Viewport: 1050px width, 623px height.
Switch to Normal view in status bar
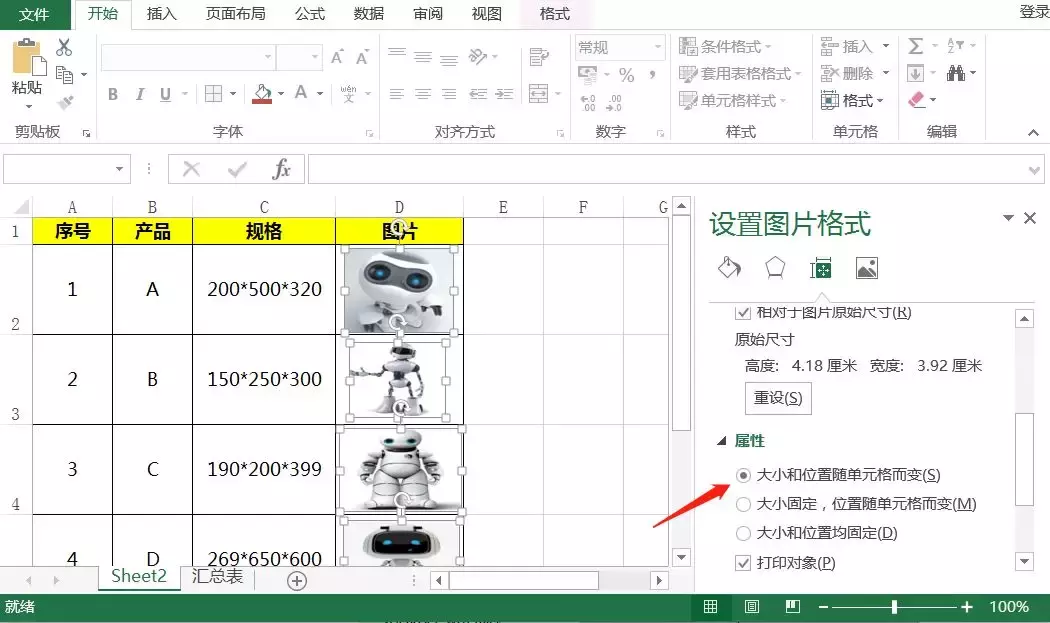tap(710, 606)
